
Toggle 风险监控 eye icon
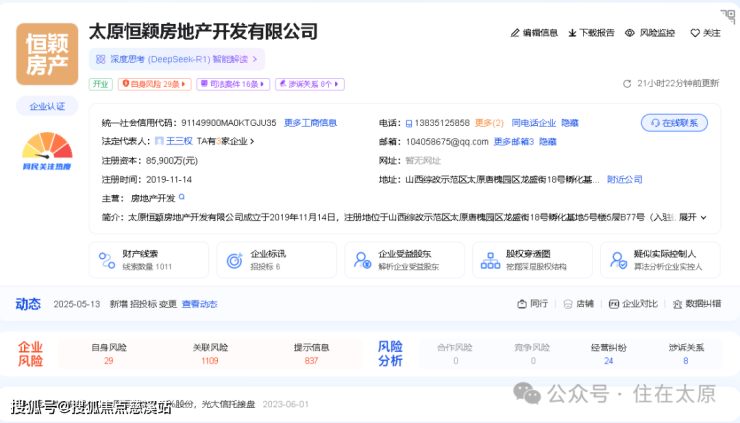click(630, 33)
